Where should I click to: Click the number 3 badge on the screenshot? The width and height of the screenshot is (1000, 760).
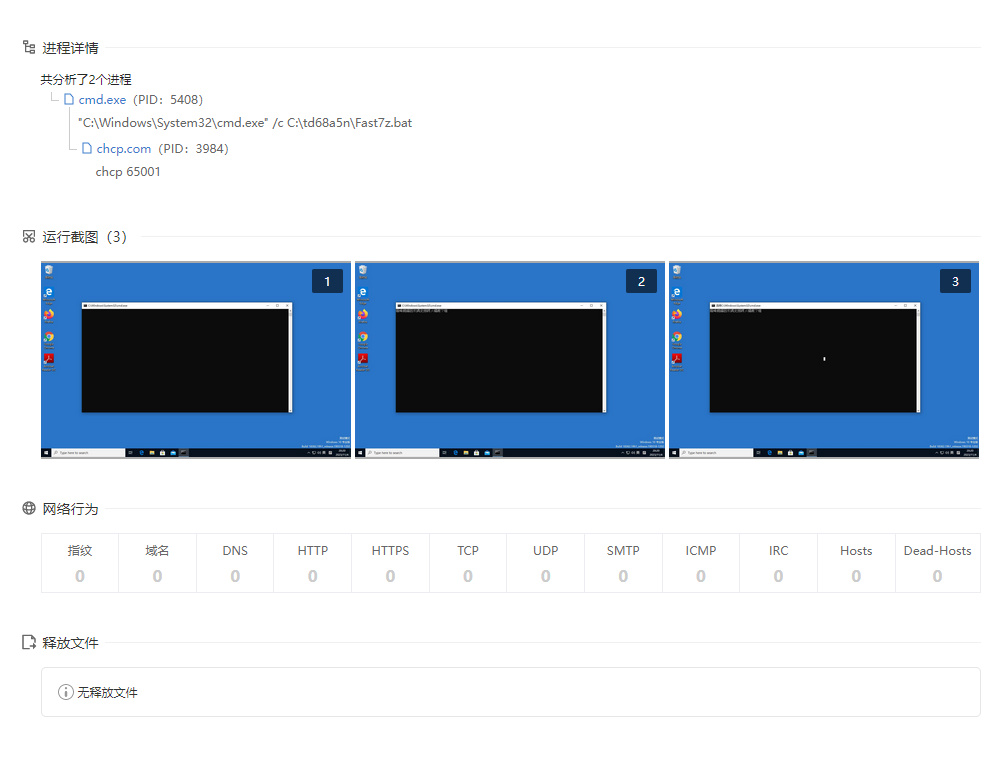click(955, 282)
